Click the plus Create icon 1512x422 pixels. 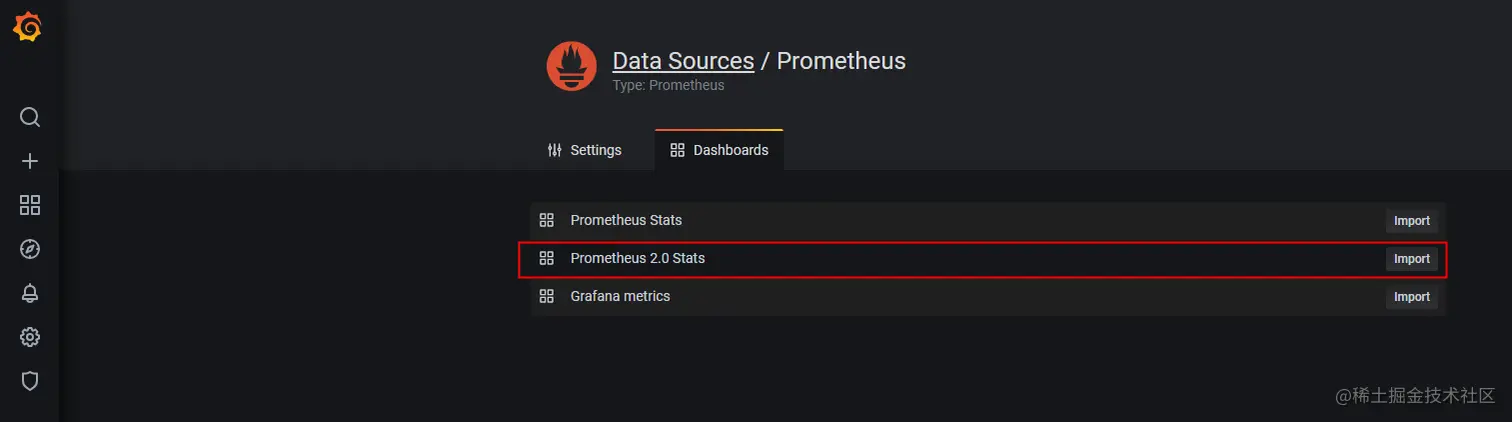(30, 161)
